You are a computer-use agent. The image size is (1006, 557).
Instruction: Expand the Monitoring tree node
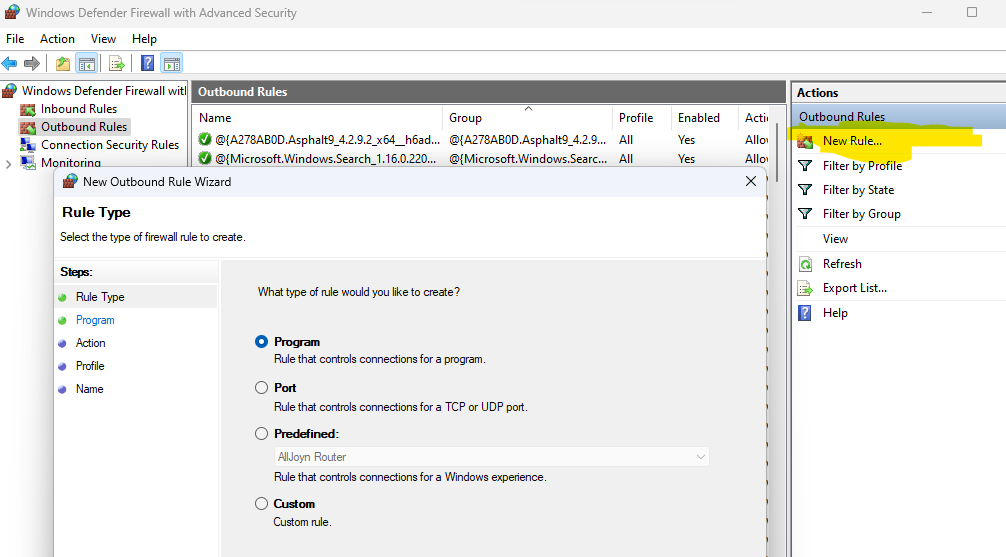[8, 164]
